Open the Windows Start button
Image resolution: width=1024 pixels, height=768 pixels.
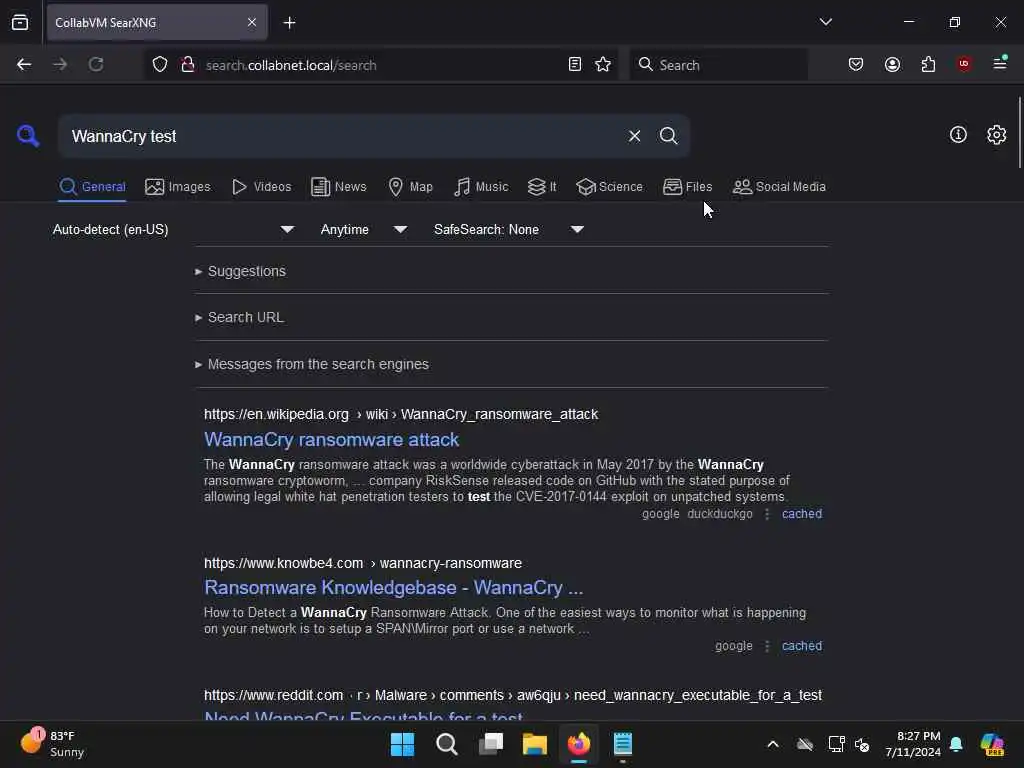pos(402,744)
